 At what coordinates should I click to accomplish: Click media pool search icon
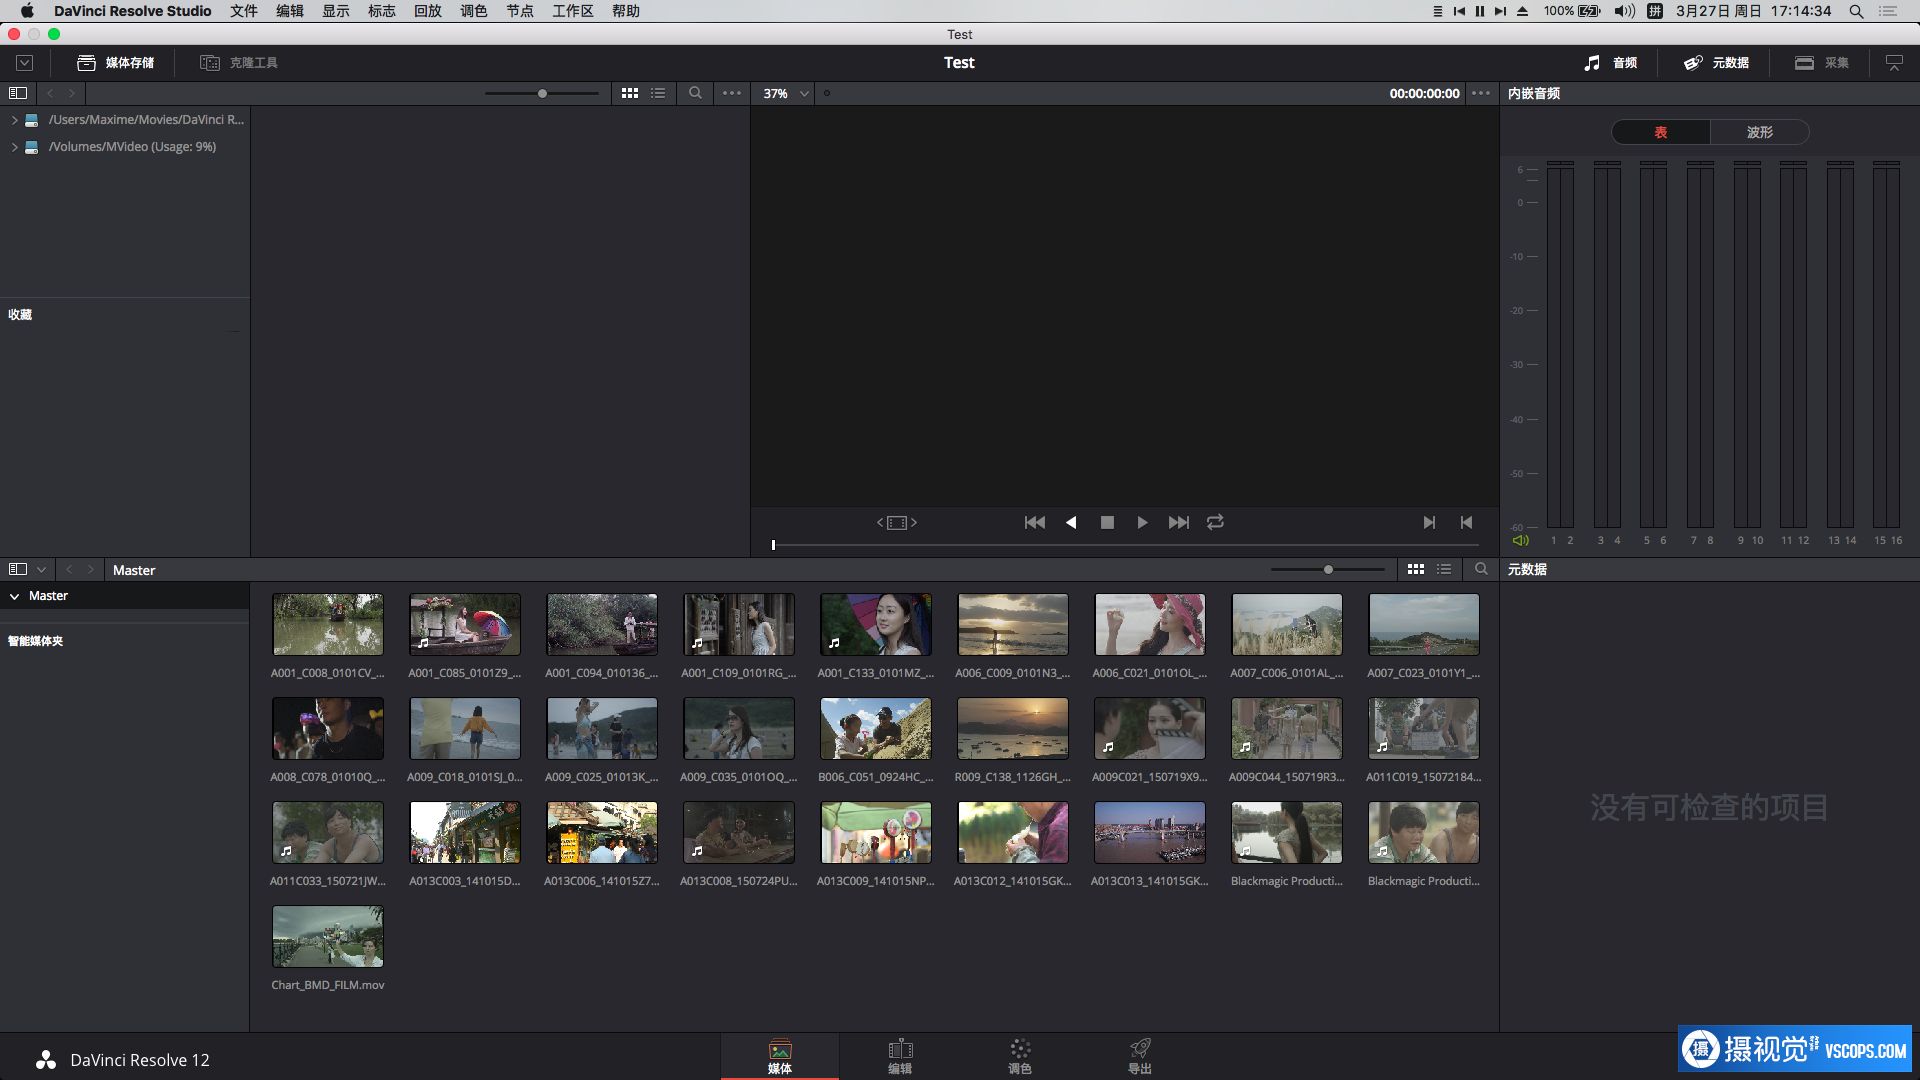(1481, 569)
